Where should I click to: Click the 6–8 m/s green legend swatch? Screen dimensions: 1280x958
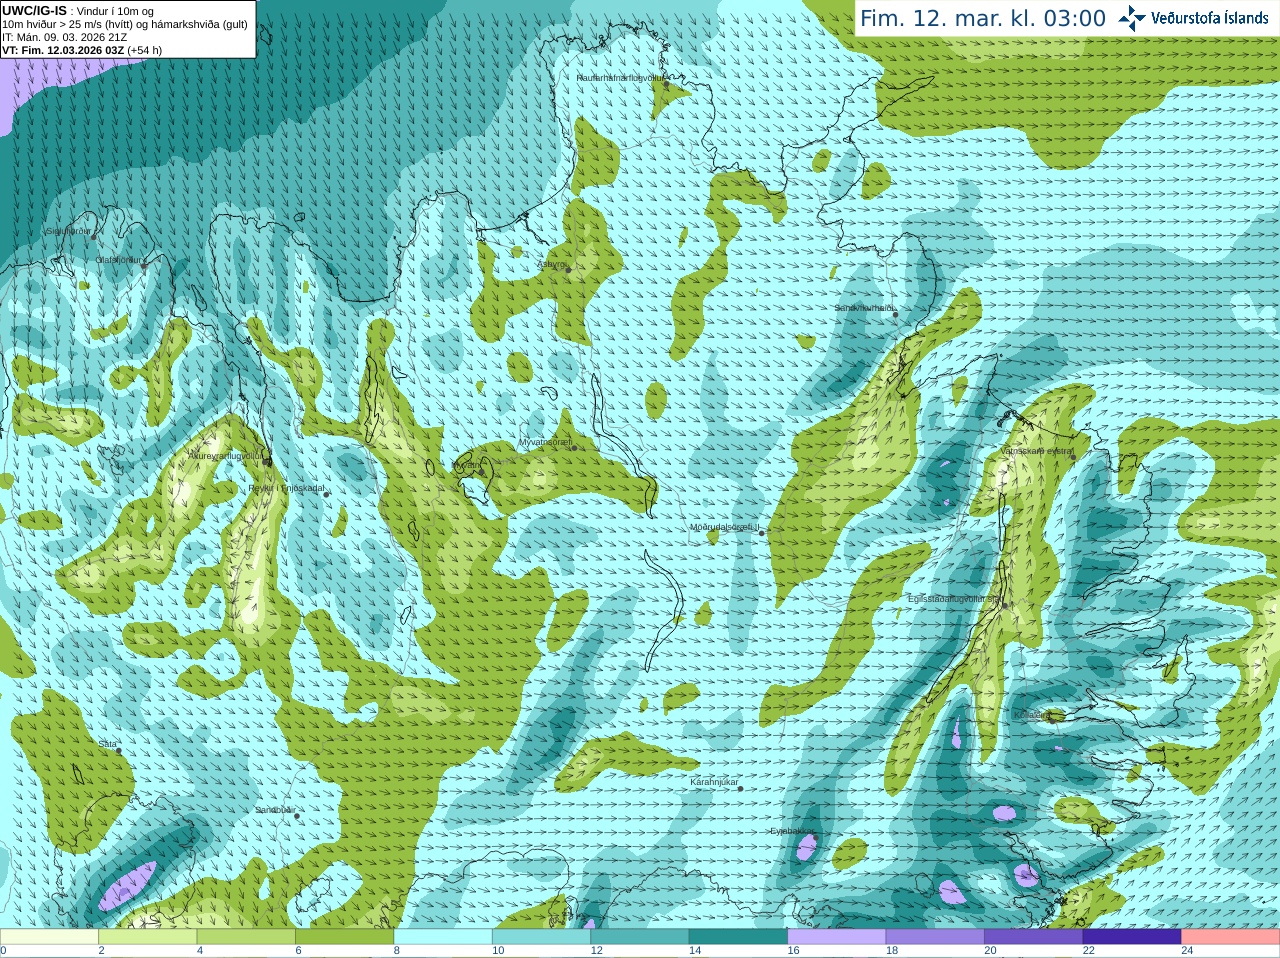tap(345, 937)
